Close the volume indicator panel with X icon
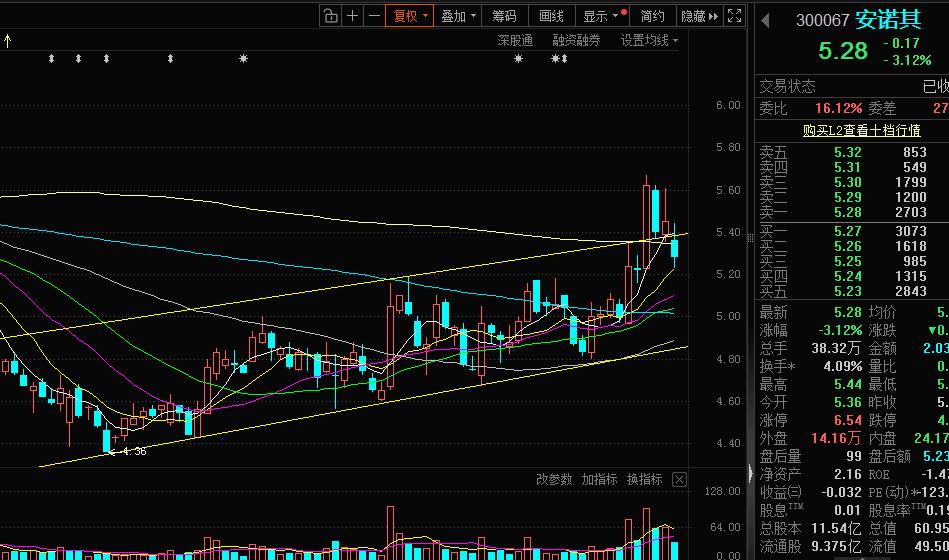 pyautogui.click(x=679, y=480)
